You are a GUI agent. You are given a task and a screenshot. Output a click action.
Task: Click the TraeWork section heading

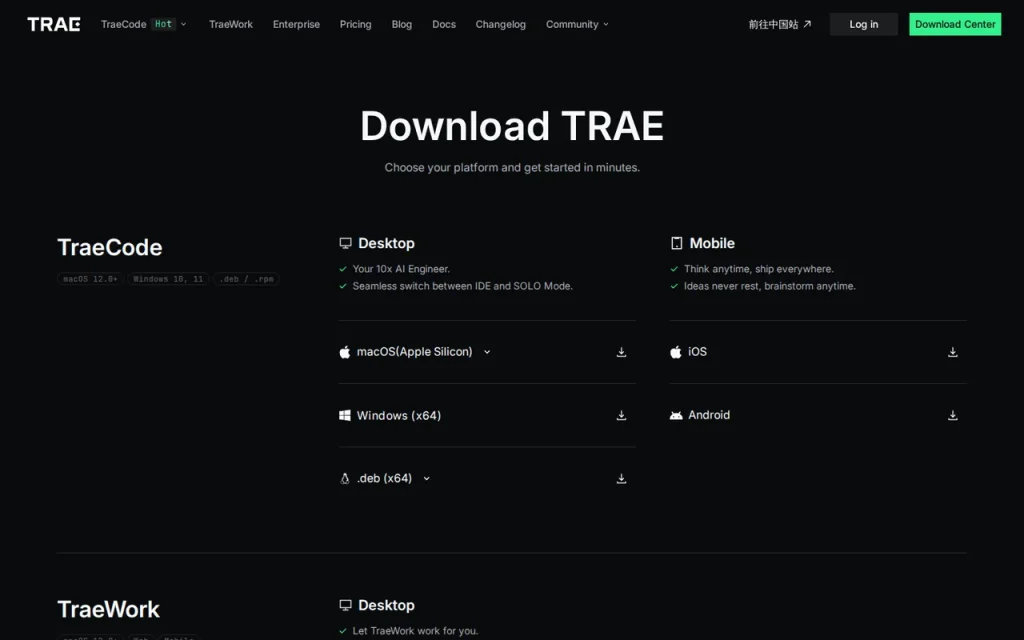point(108,609)
